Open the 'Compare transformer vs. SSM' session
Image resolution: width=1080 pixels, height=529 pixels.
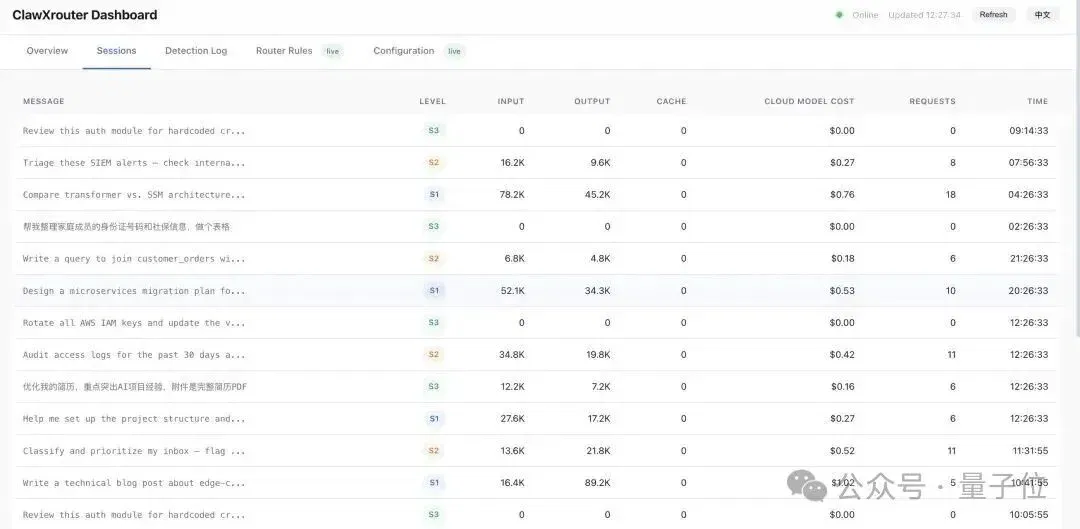click(x=536, y=195)
